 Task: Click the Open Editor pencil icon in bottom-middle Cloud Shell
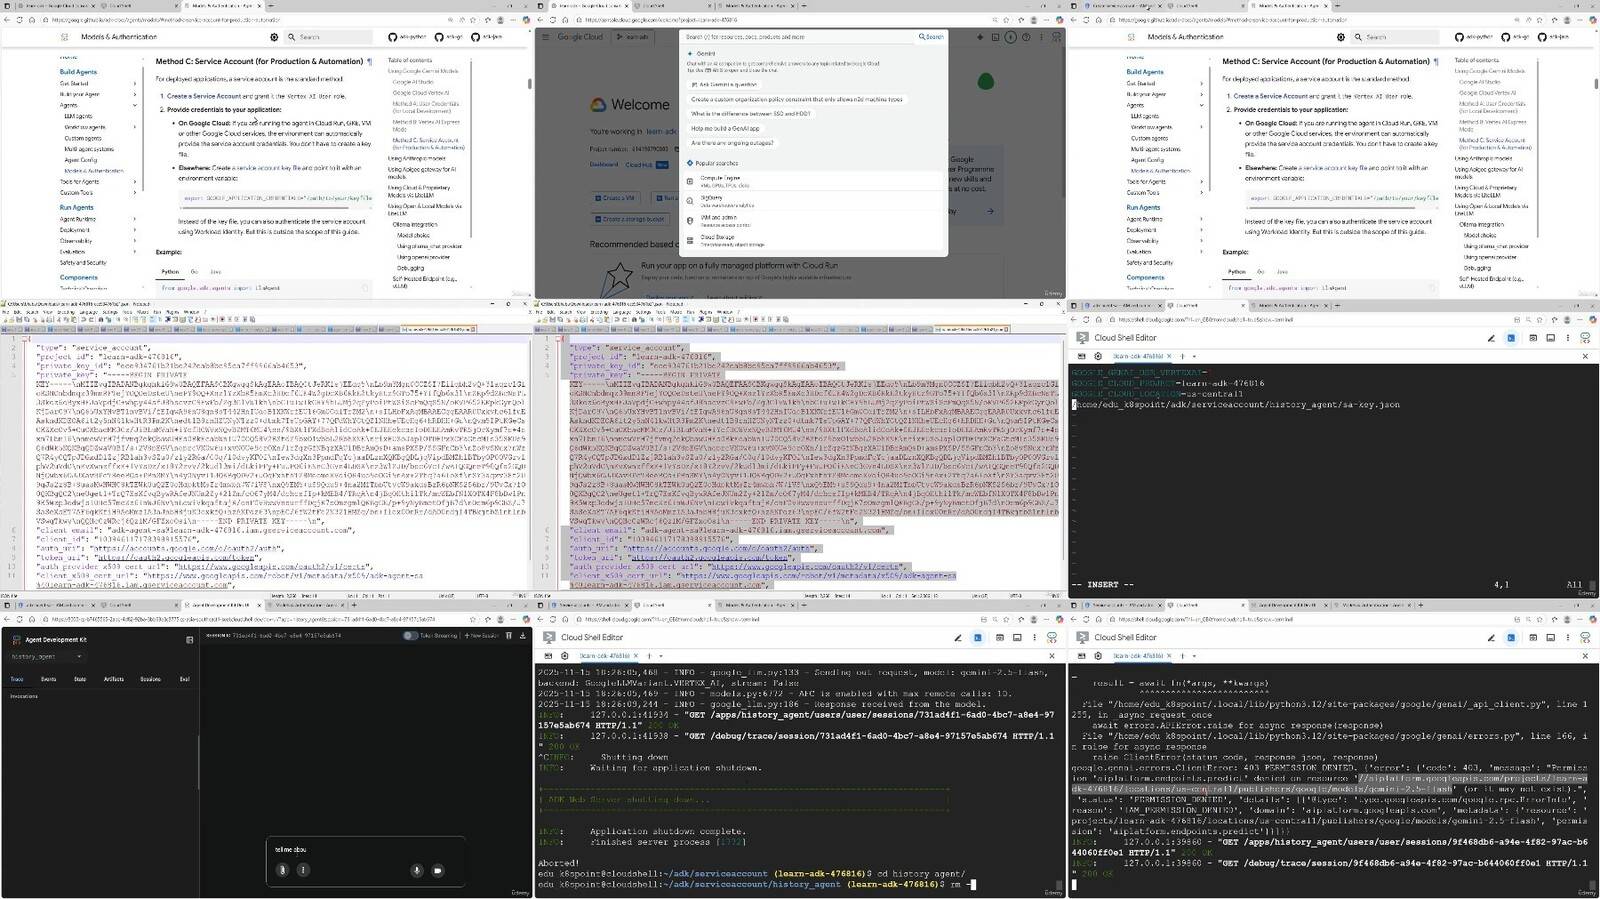point(958,637)
